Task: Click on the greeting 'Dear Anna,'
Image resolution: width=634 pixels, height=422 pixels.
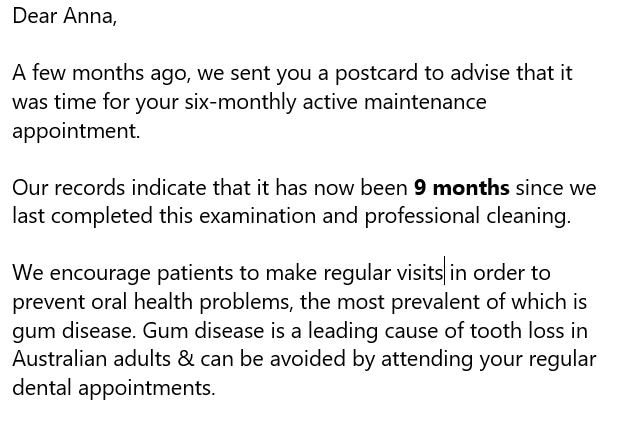Action: [x=65, y=17]
